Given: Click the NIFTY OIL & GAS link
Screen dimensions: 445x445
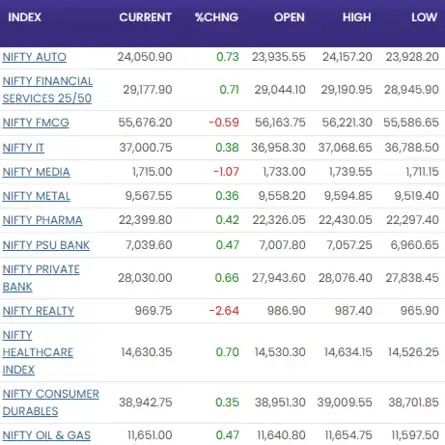Looking at the screenshot, I should coord(46,435).
